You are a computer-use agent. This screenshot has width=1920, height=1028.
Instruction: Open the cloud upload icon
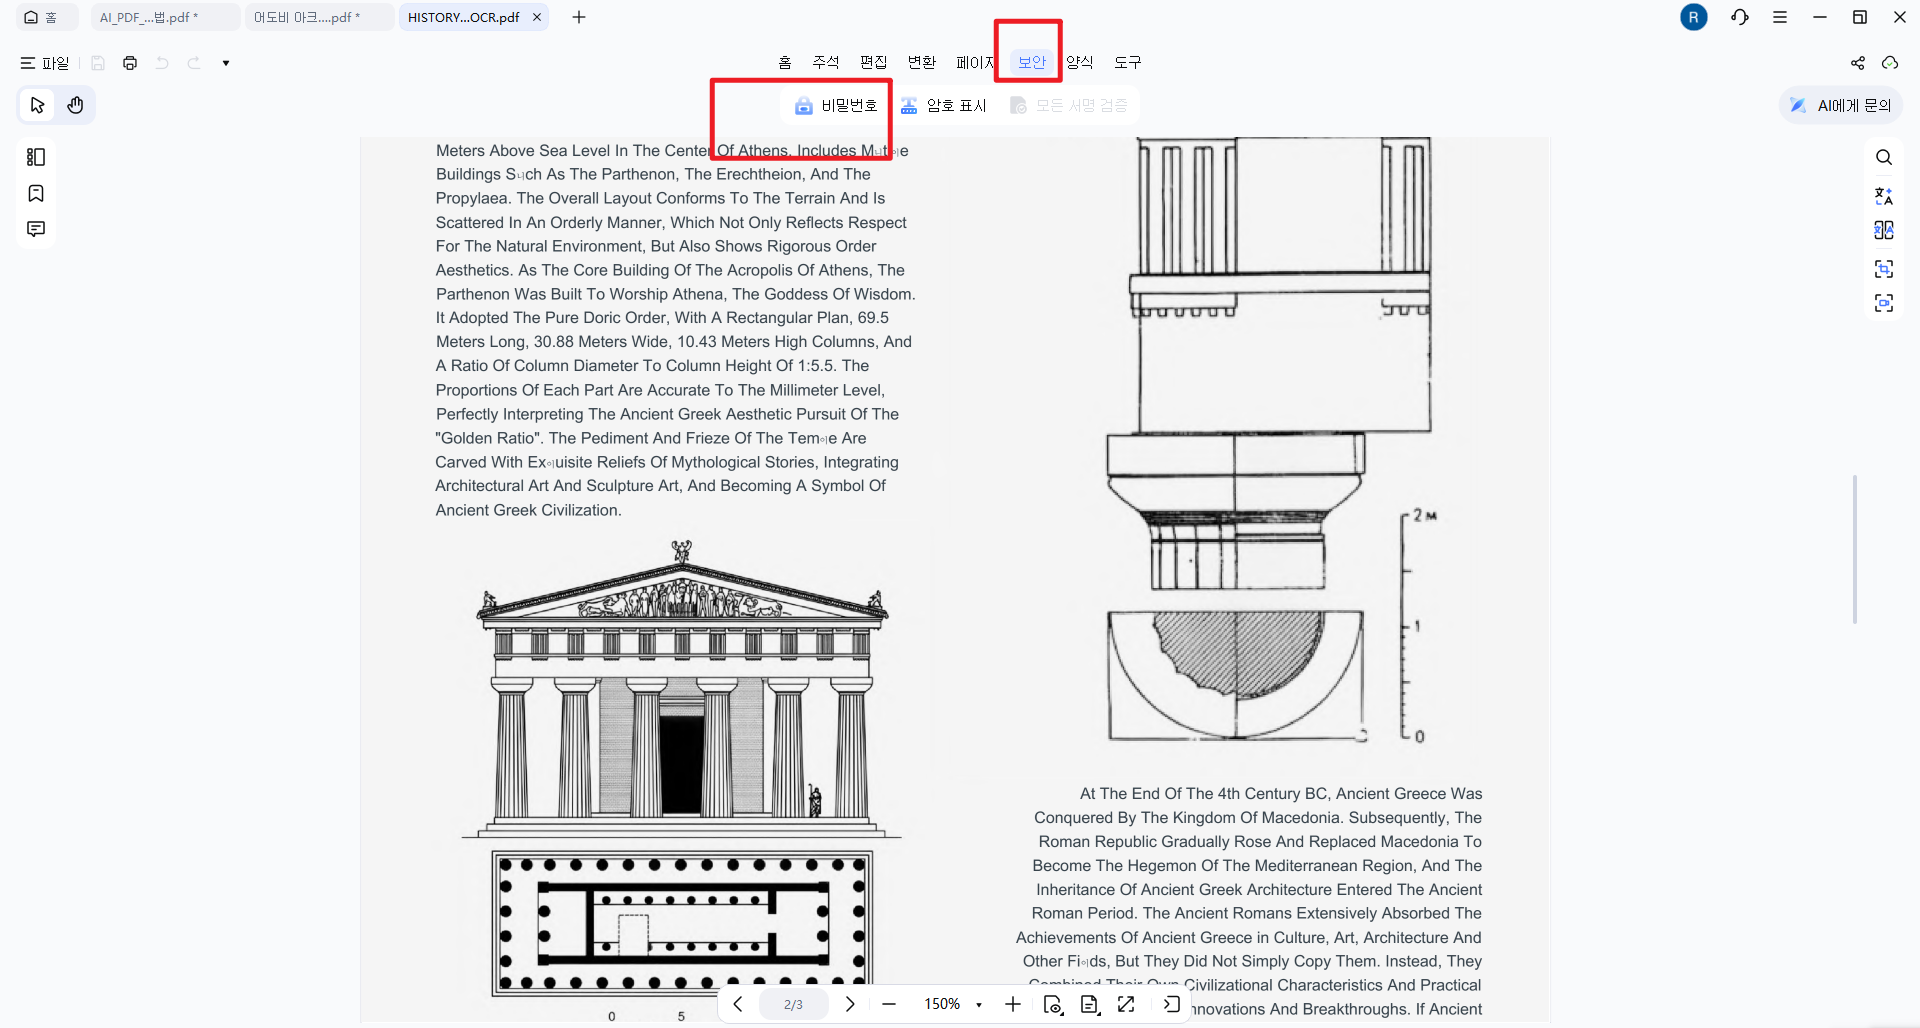point(1890,63)
